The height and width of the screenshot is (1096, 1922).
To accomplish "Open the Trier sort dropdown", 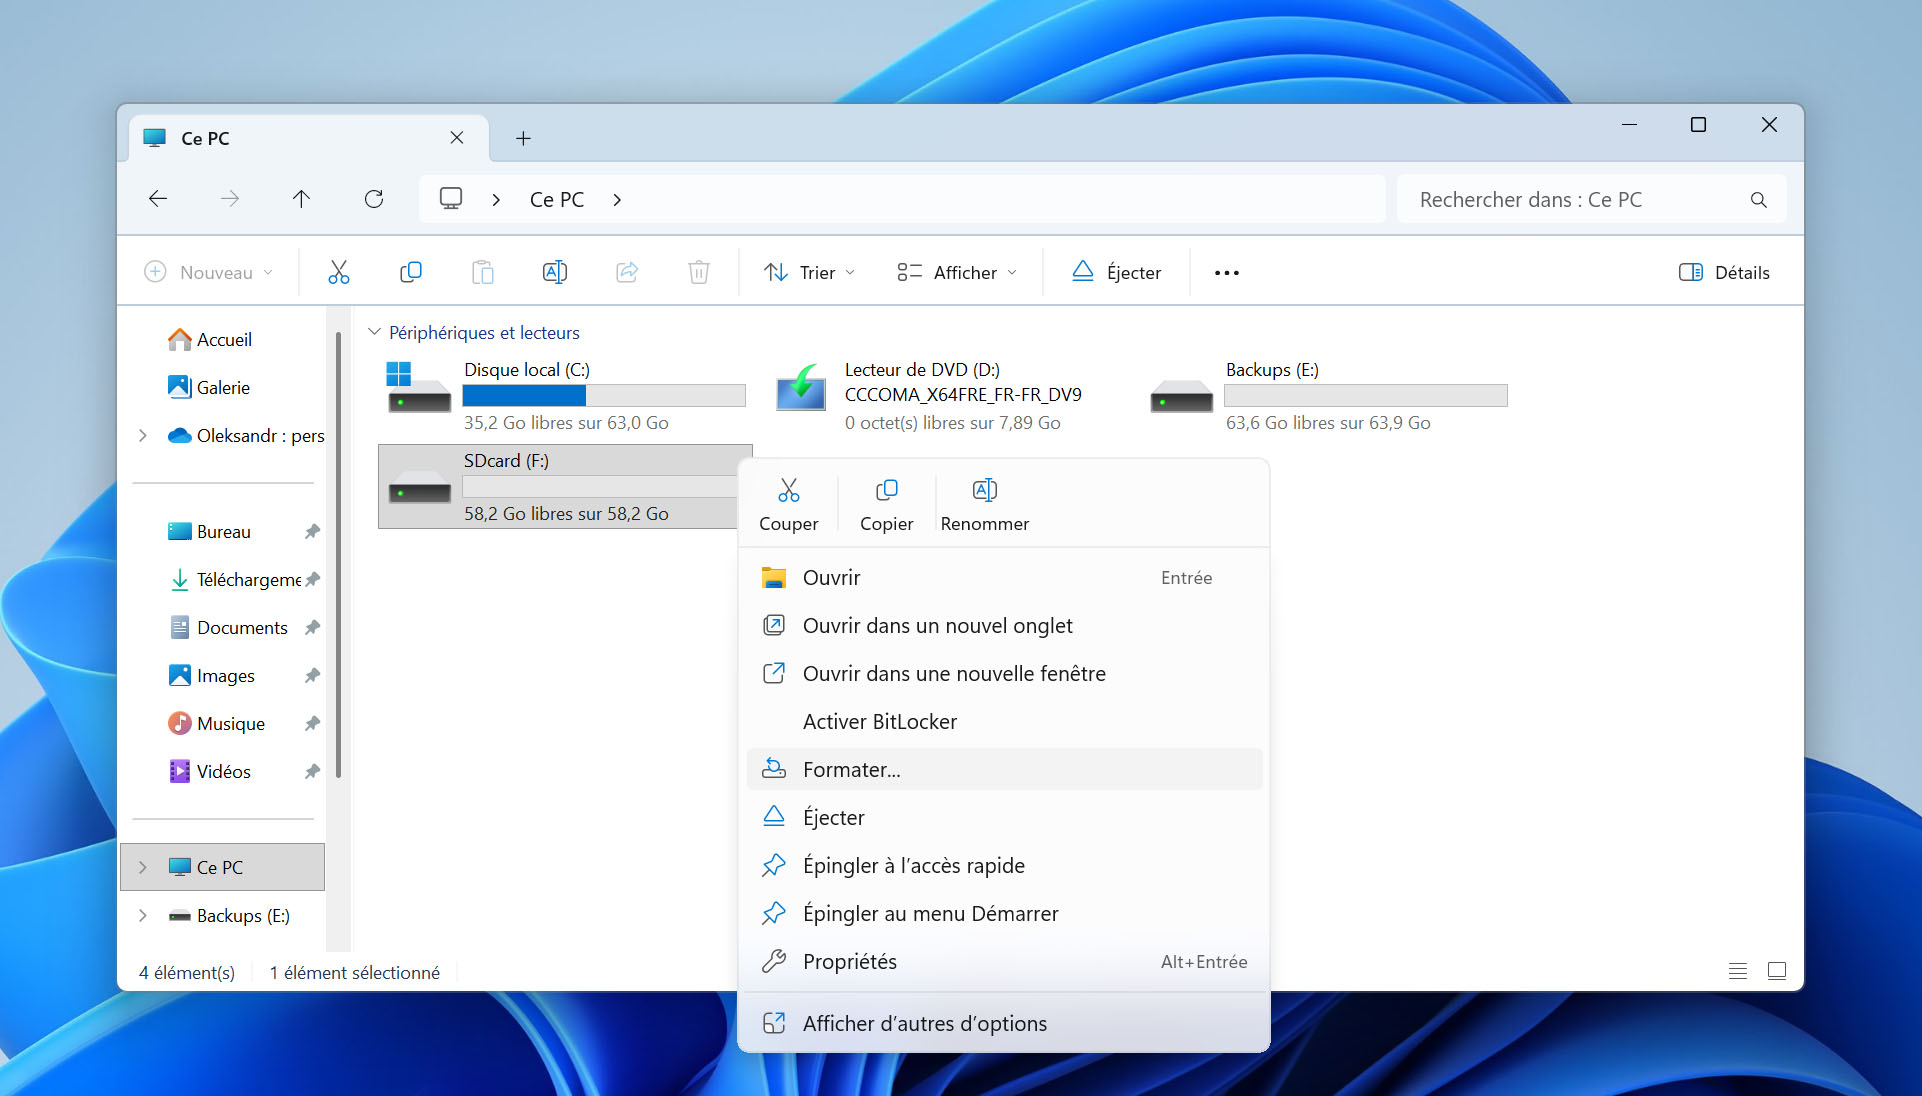I will click(810, 273).
